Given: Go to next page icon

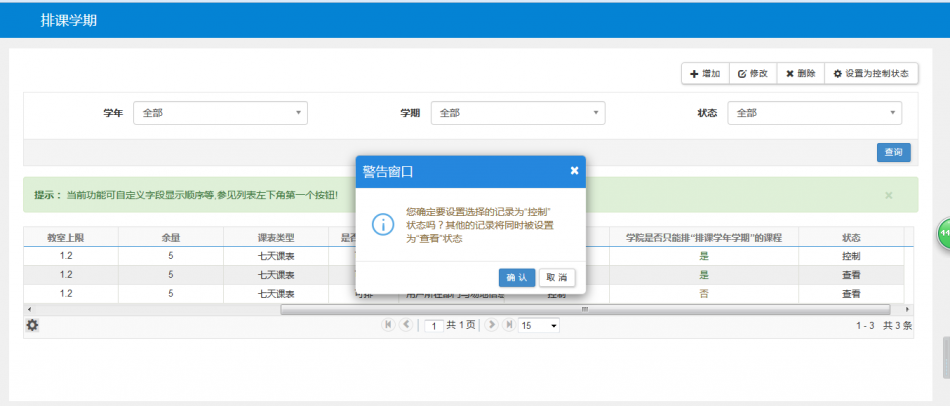Looking at the screenshot, I should (491, 325).
